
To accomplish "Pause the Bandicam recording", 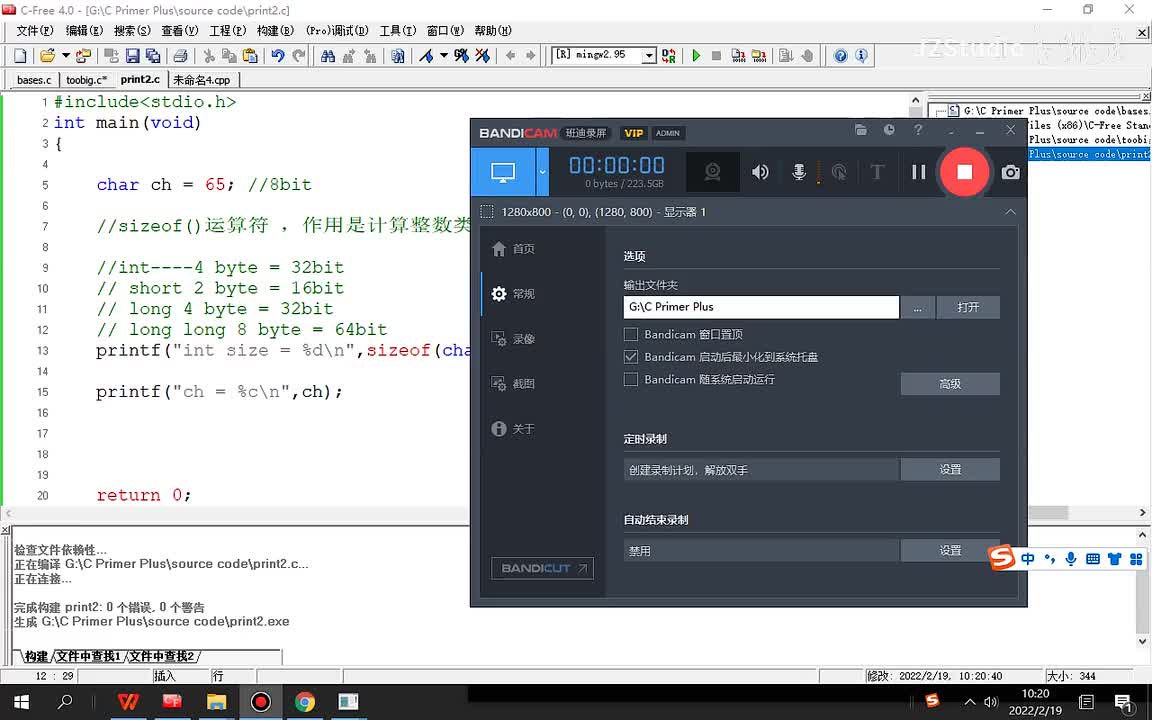I will click(x=918, y=172).
